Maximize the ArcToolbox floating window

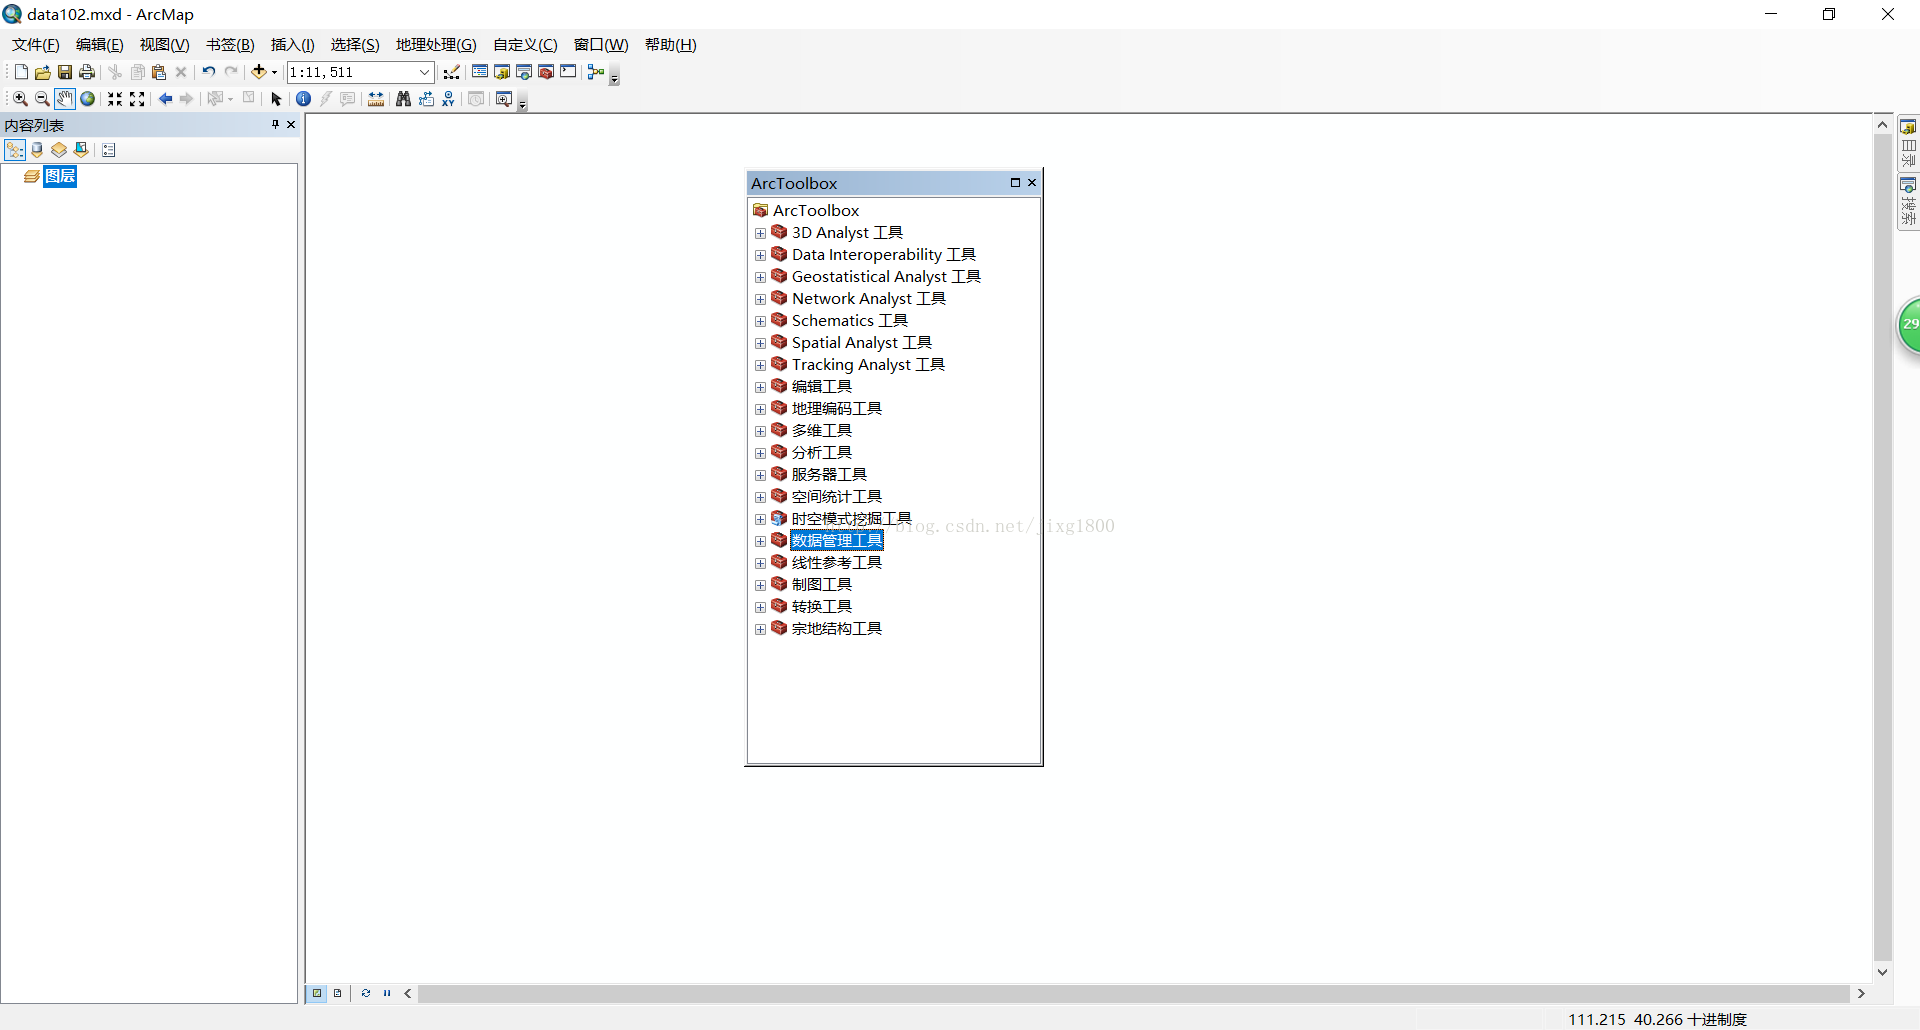[x=1015, y=182]
